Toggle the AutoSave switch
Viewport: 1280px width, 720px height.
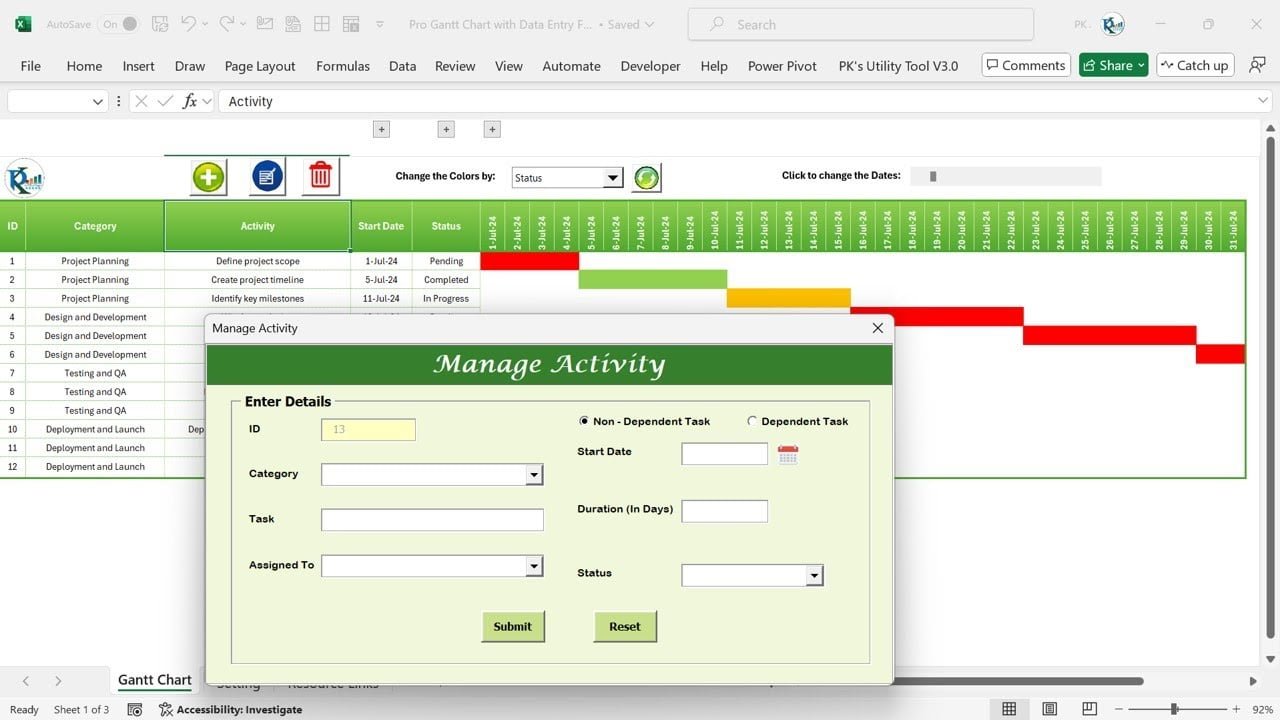(120, 24)
